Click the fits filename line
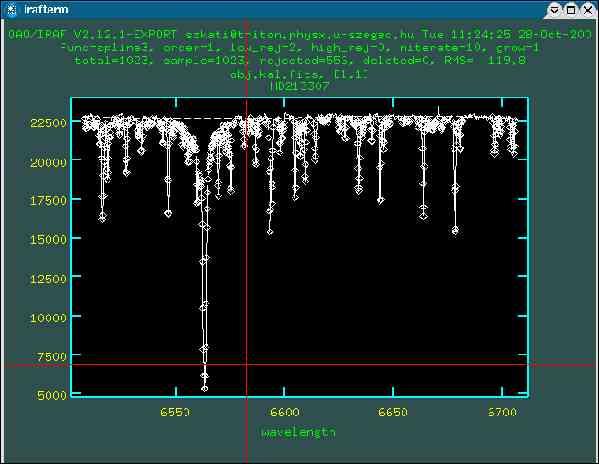 [299, 74]
